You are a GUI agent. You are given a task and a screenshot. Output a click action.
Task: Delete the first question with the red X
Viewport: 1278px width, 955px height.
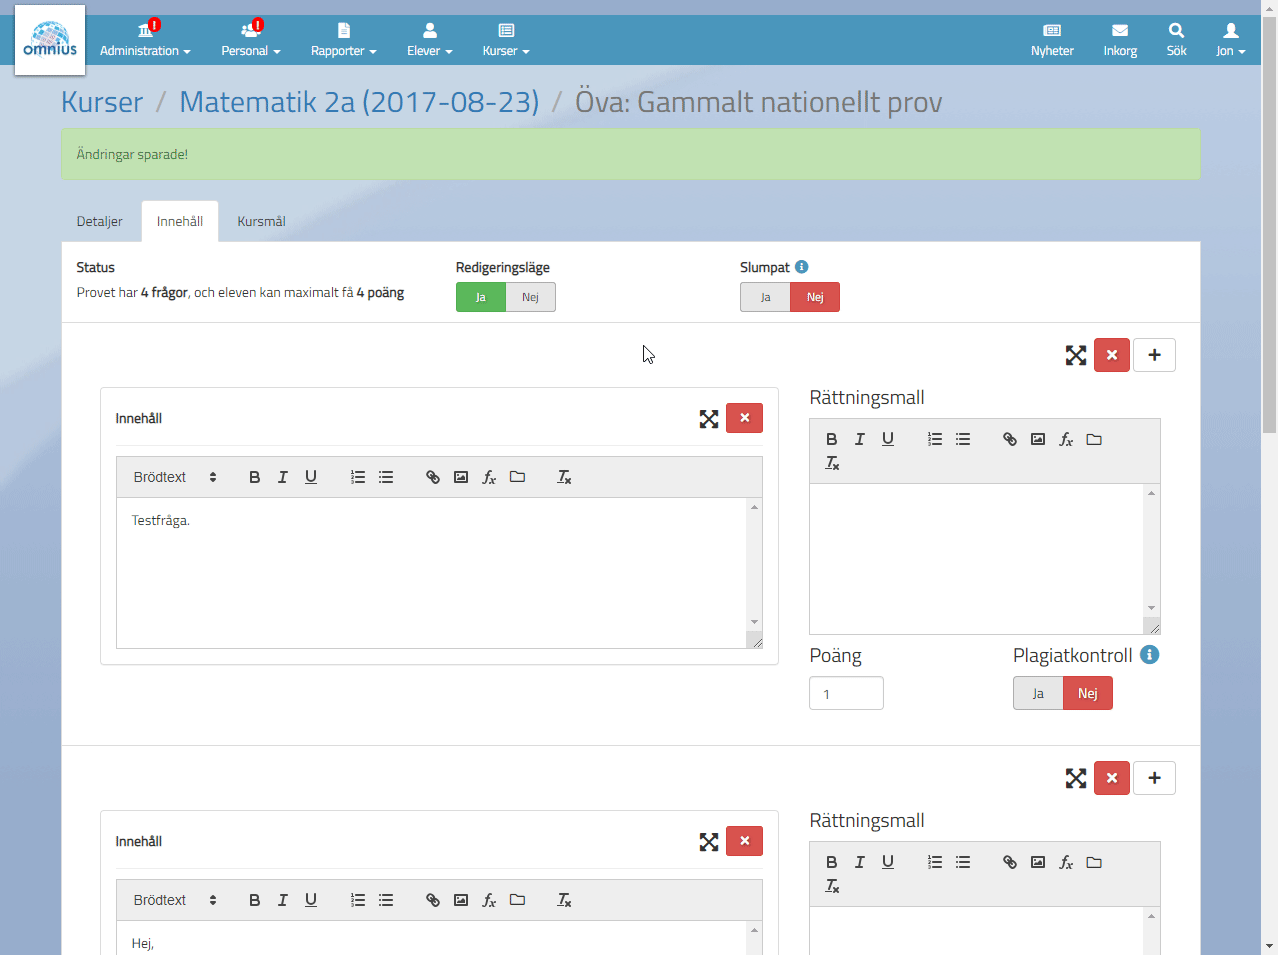click(x=1112, y=355)
